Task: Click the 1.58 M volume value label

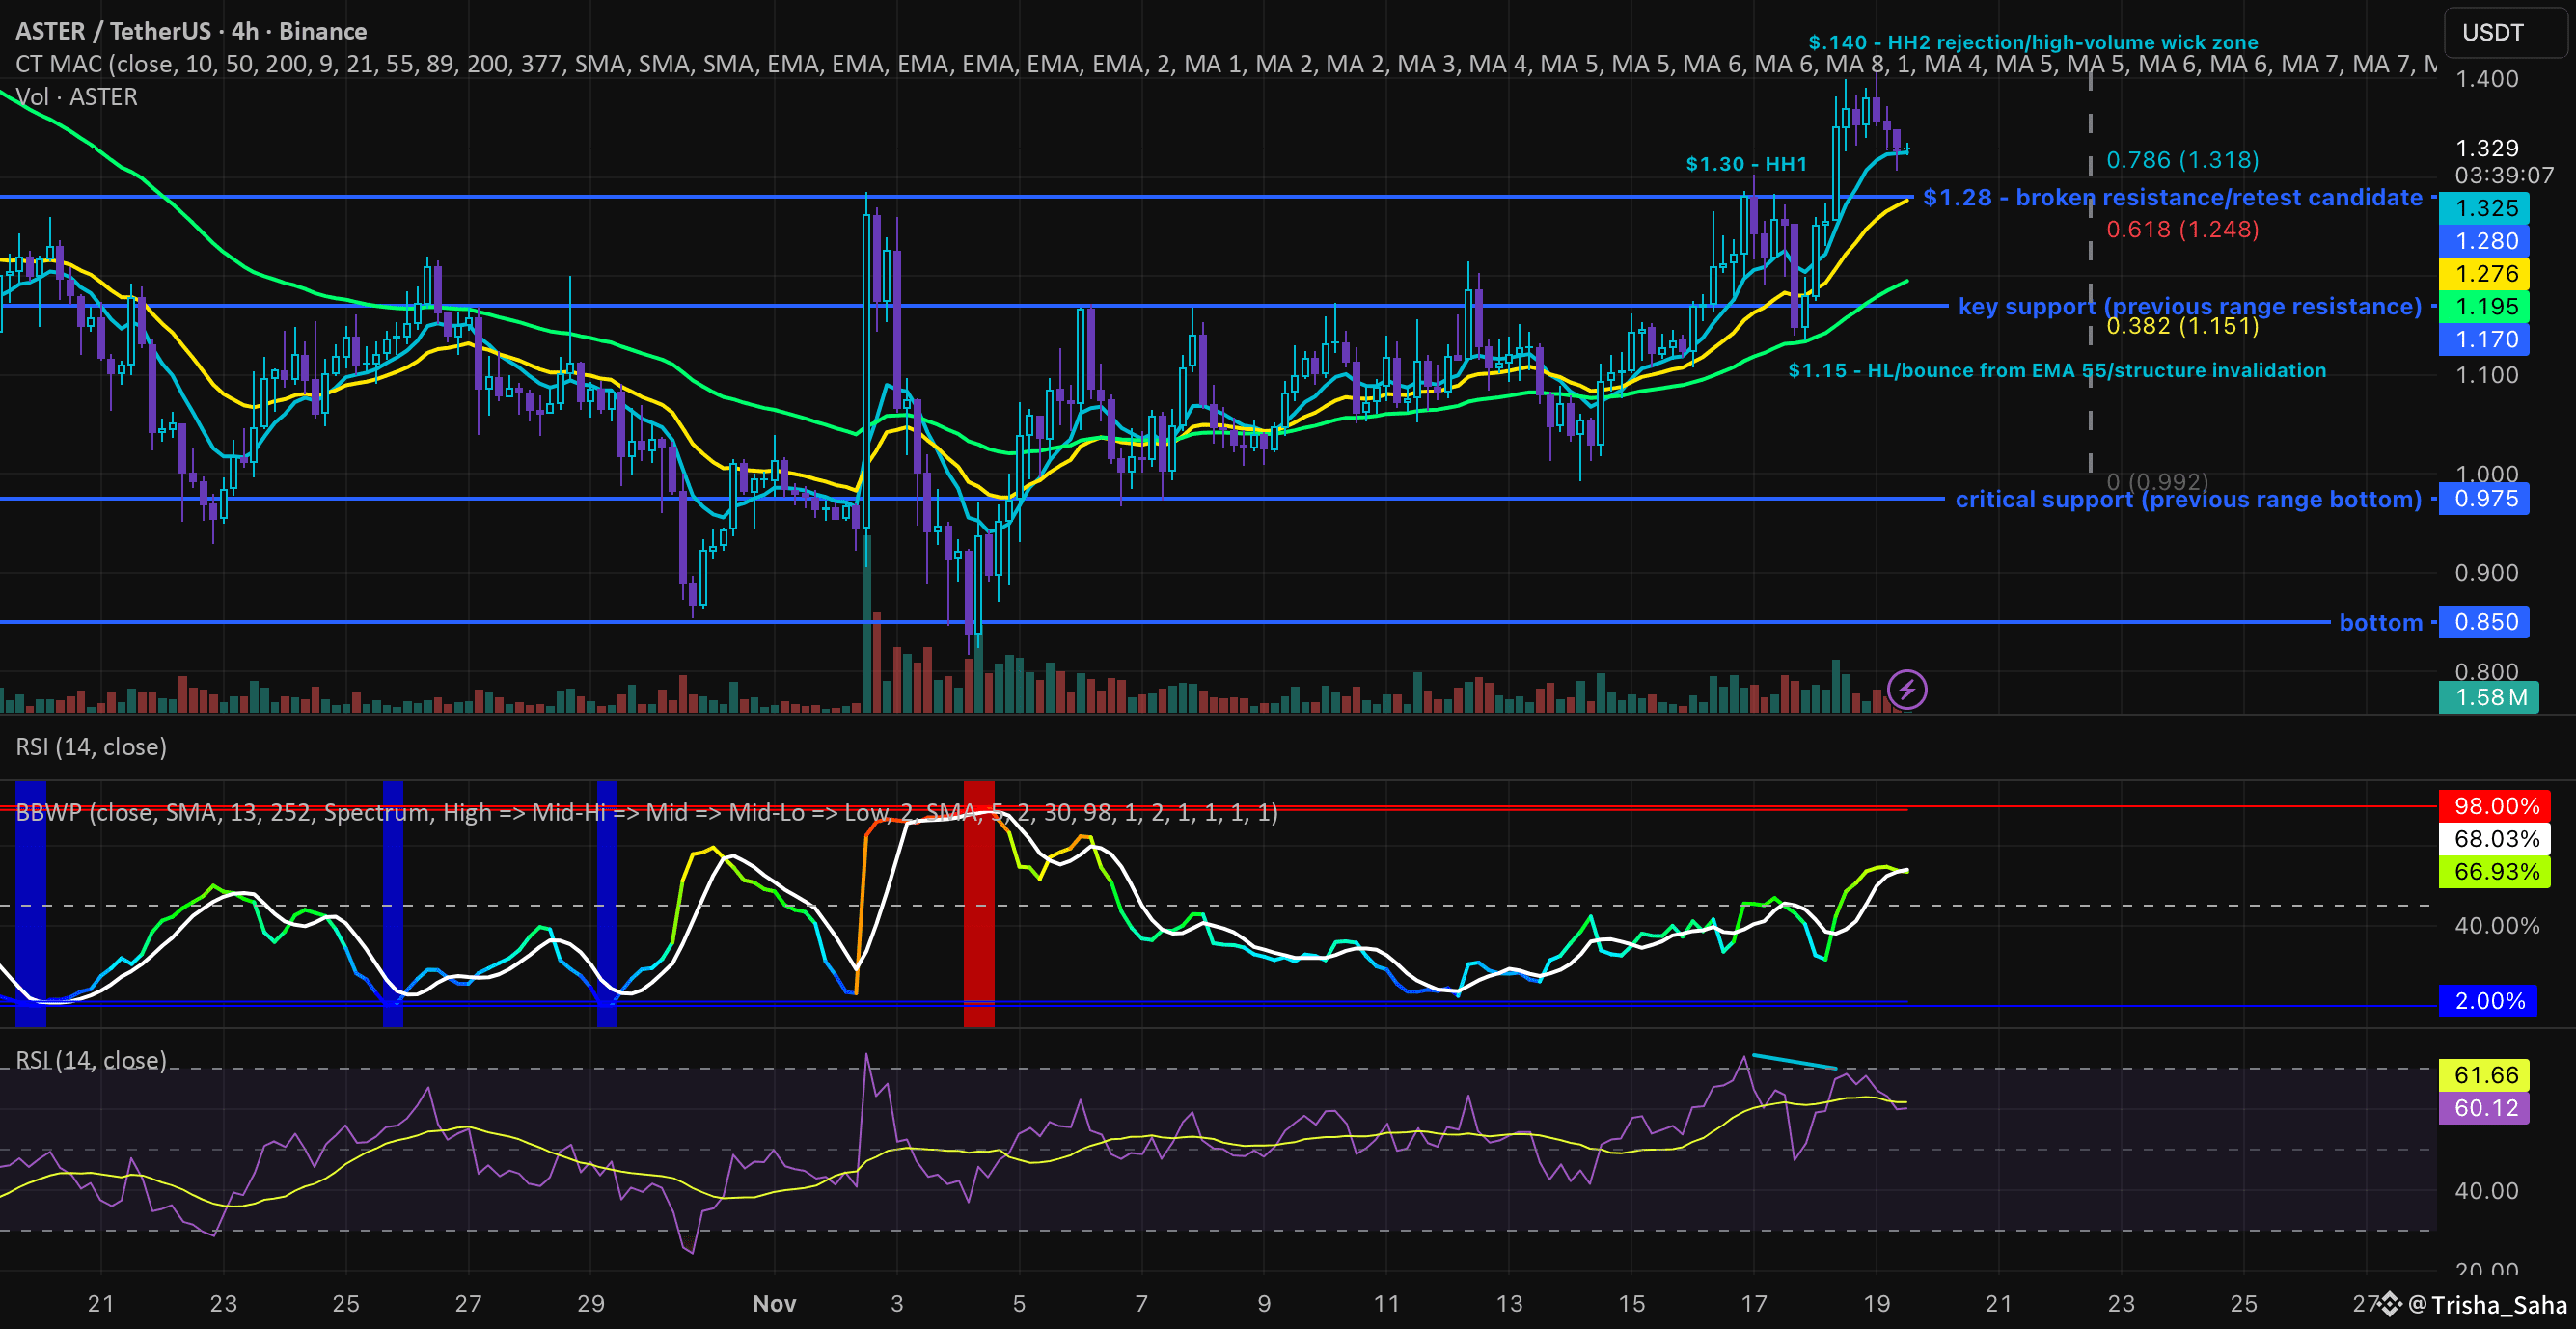Action: pyautogui.click(x=2490, y=697)
